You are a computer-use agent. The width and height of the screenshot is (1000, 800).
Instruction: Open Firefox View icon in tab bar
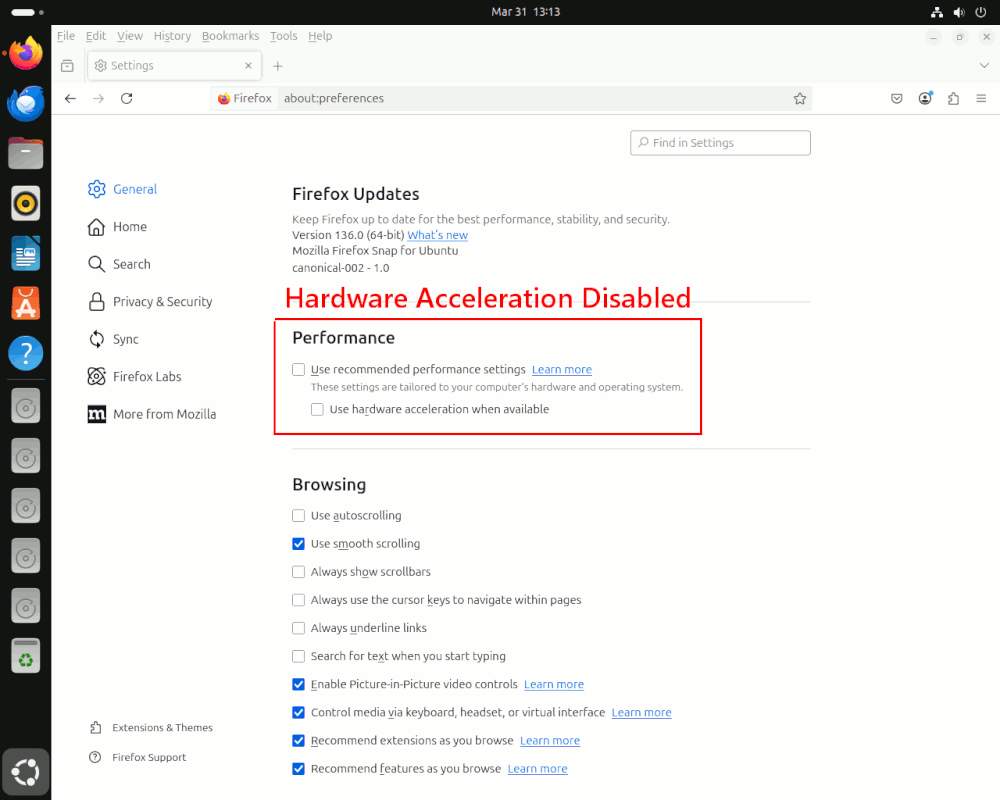click(x=67, y=66)
